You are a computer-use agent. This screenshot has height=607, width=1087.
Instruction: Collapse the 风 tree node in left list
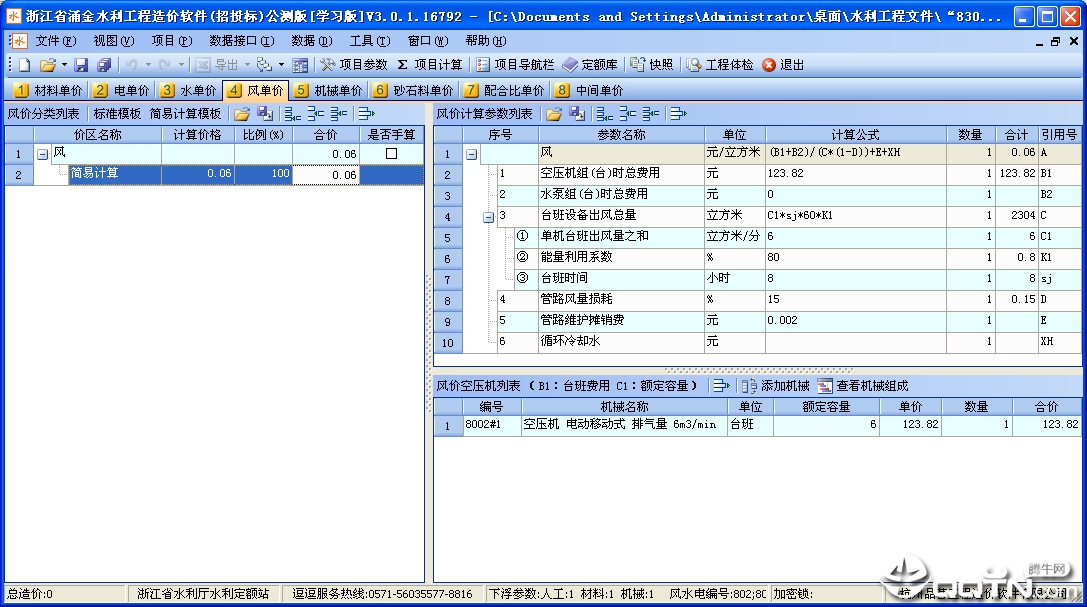(x=42, y=154)
